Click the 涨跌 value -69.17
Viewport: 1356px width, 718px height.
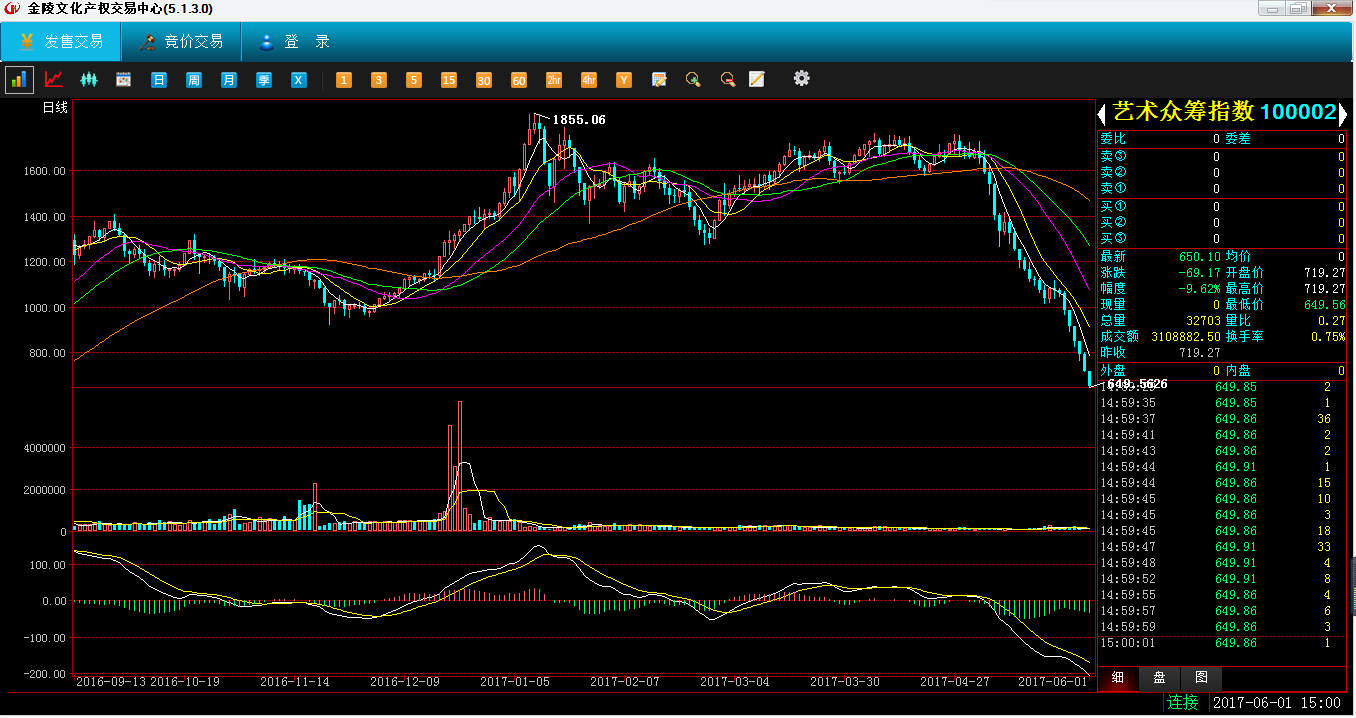[1200, 272]
